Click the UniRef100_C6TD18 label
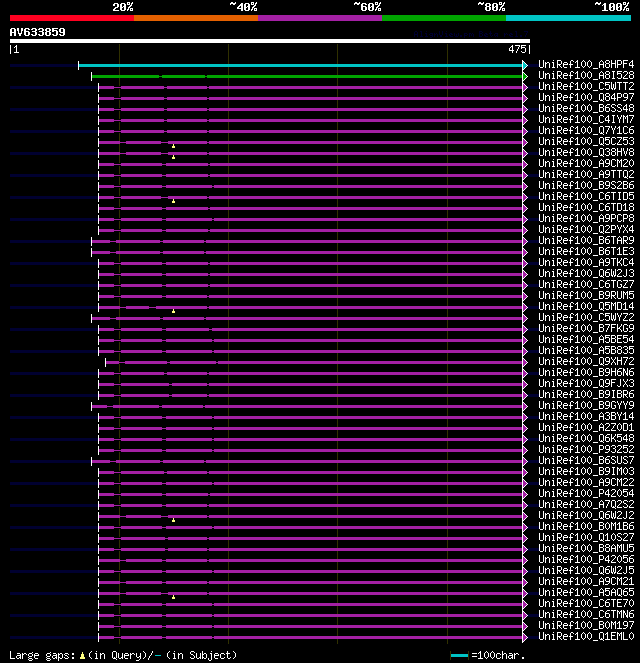The width and height of the screenshot is (640, 663). tap(586, 207)
